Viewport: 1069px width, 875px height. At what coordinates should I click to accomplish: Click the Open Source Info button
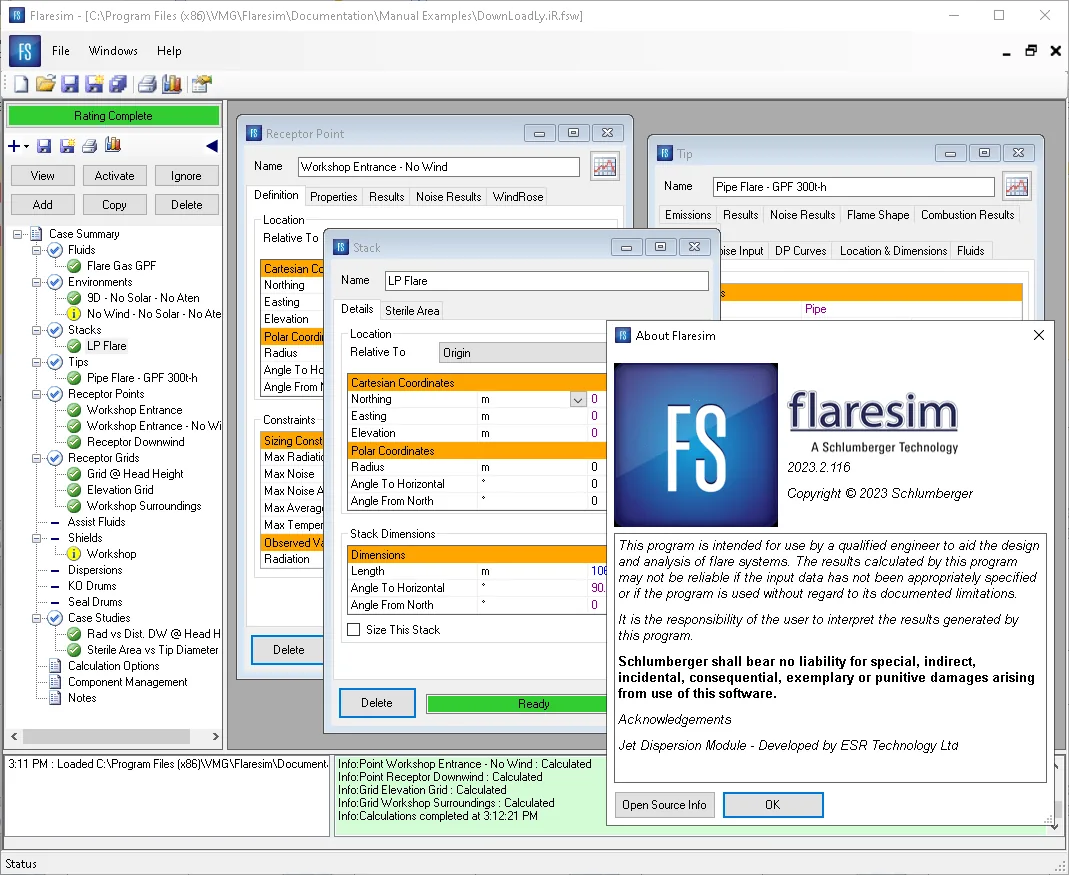point(664,805)
